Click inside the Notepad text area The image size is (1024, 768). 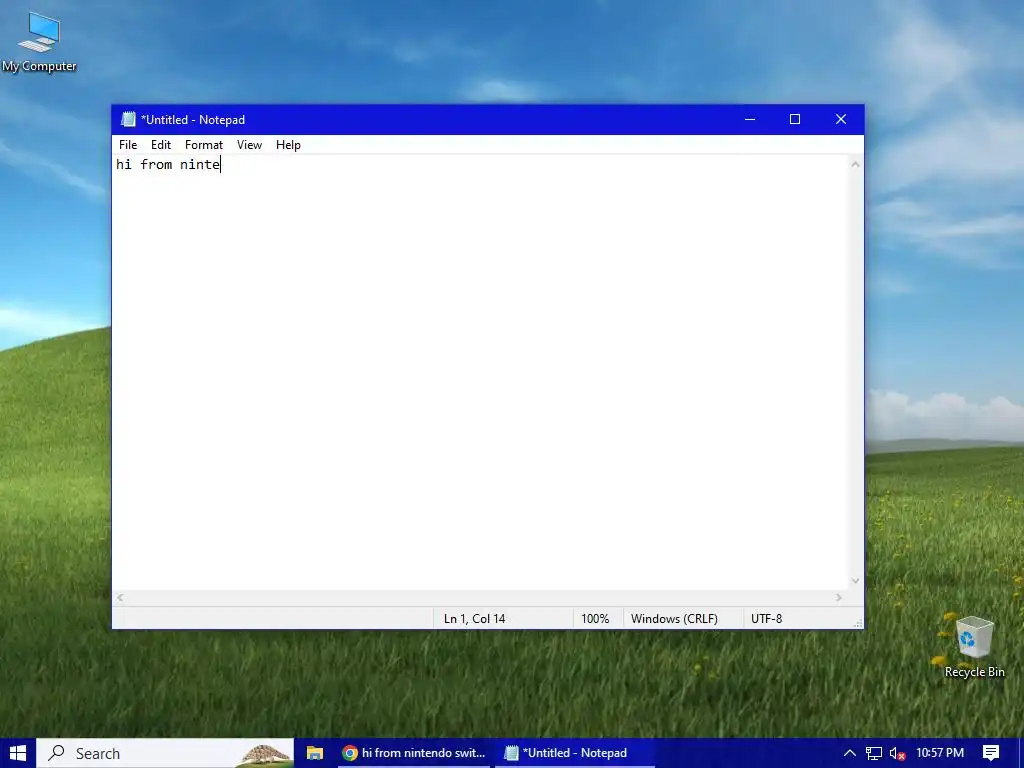(480, 372)
